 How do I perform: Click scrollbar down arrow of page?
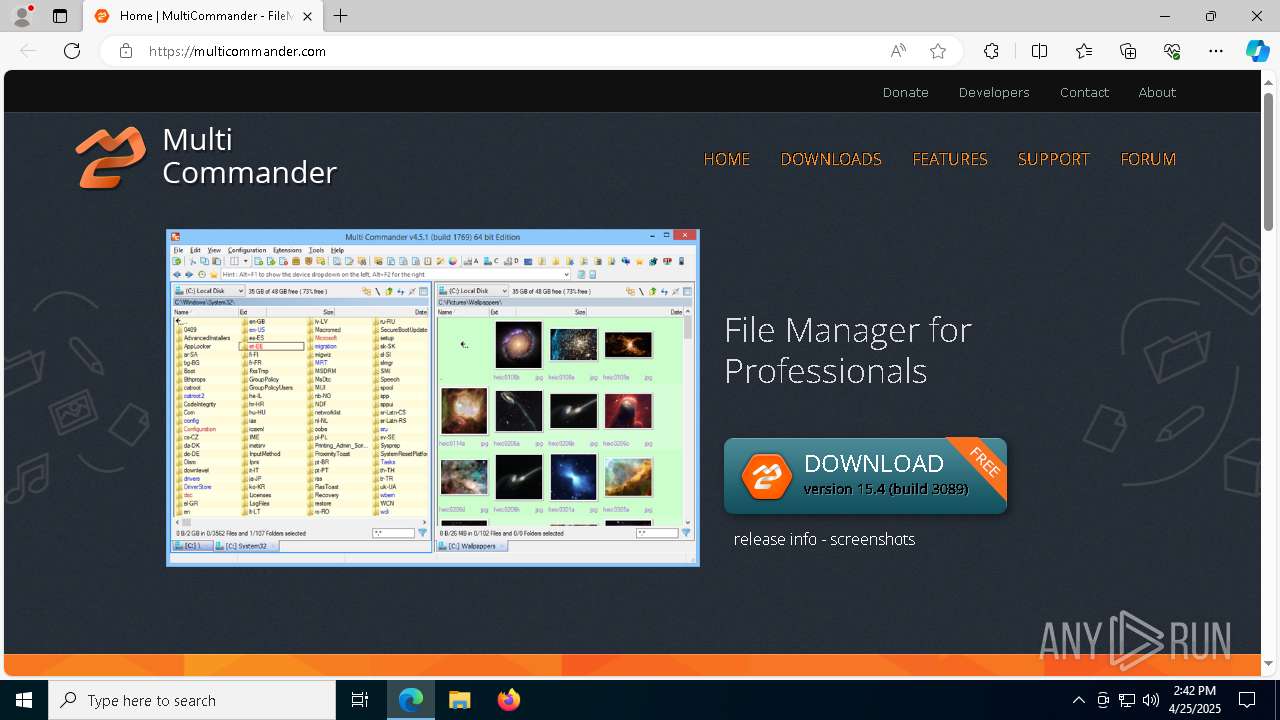click(1269, 663)
